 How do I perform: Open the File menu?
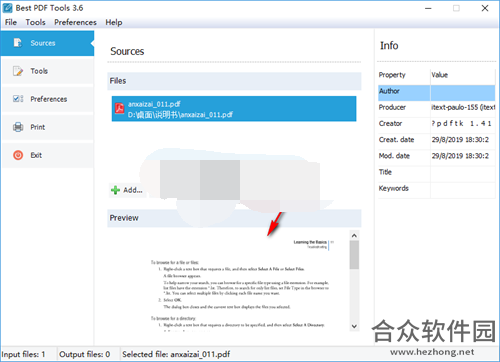pyautogui.click(x=11, y=22)
